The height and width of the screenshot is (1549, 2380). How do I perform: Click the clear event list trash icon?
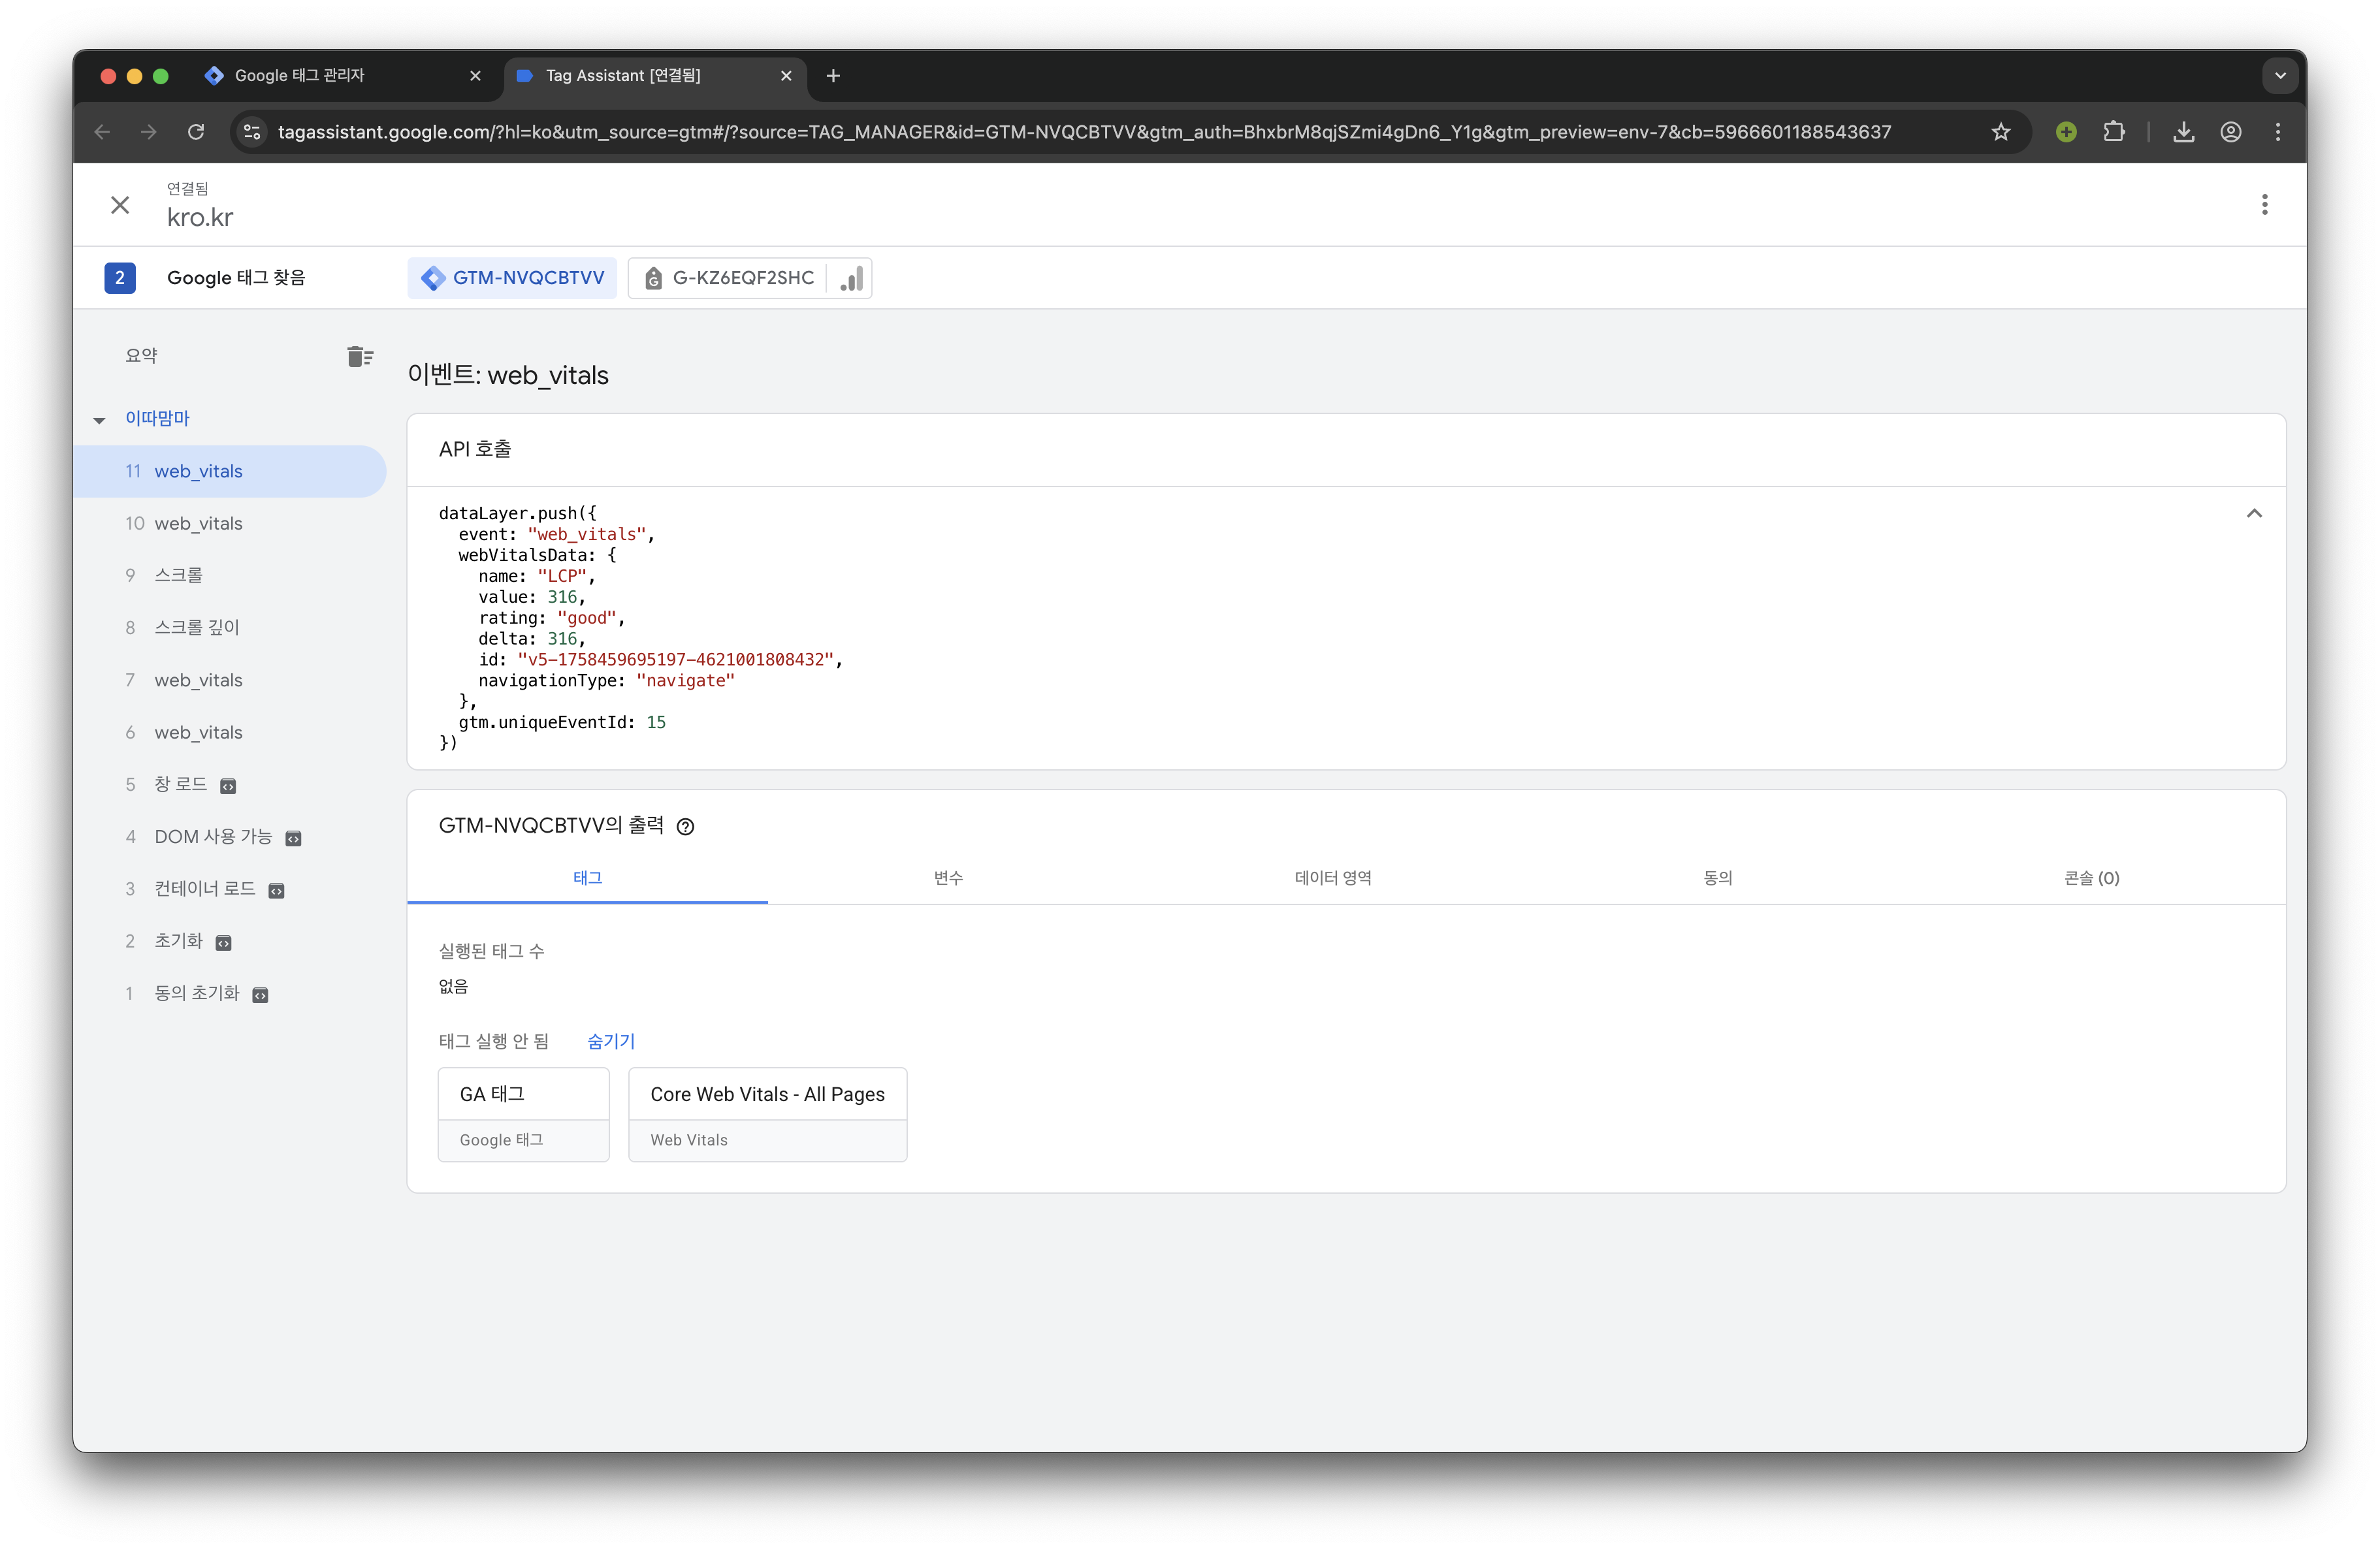click(x=359, y=357)
